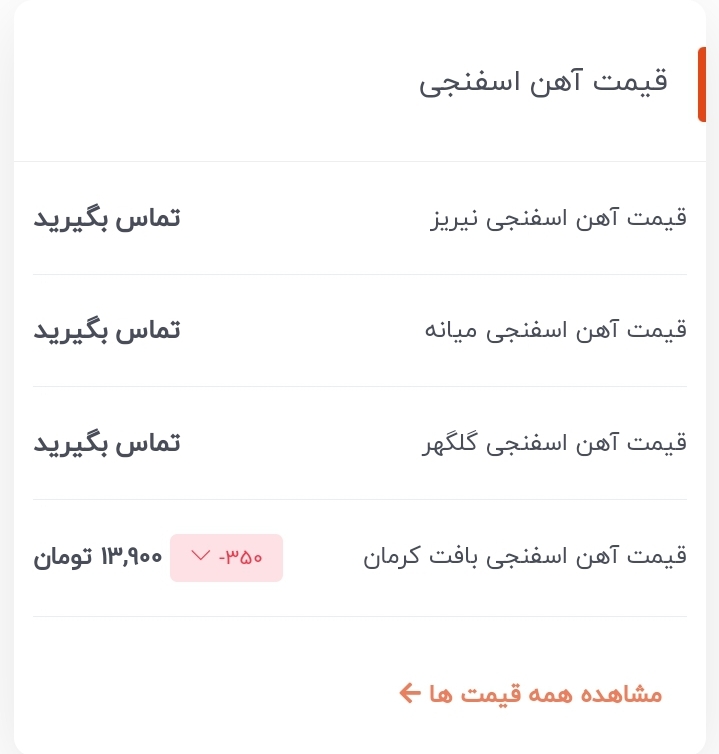The height and width of the screenshot is (754, 719).
Task: Tap تماس بگیرید next to گلگهر
Action: click(107, 443)
